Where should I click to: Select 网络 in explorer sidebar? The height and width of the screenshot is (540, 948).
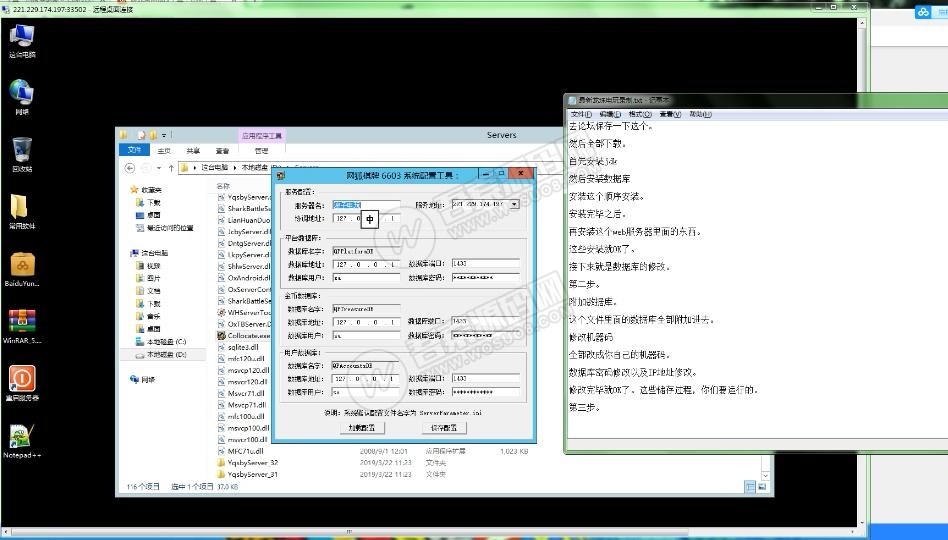click(x=143, y=379)
